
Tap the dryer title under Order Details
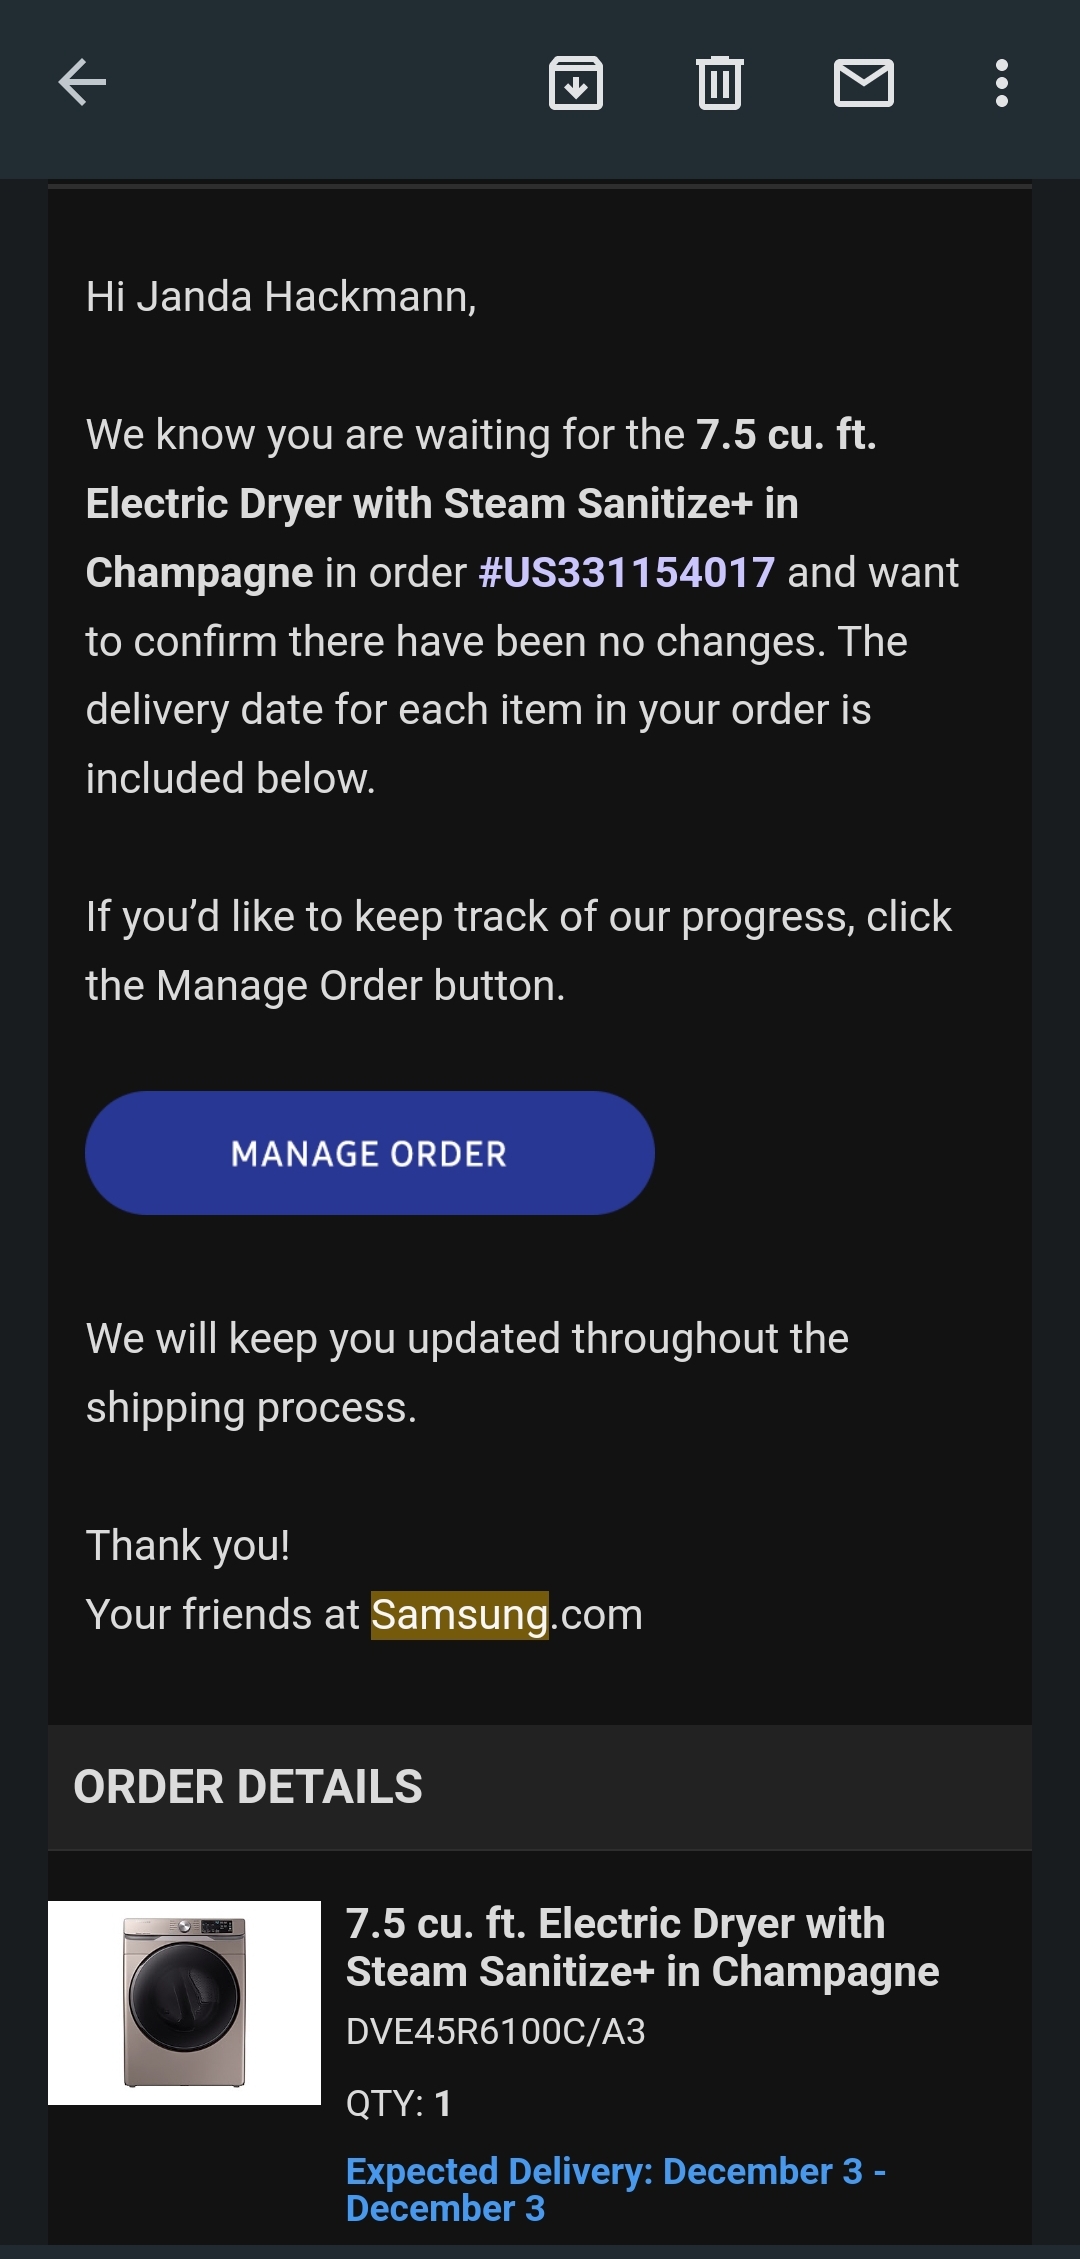point(642,1947)
